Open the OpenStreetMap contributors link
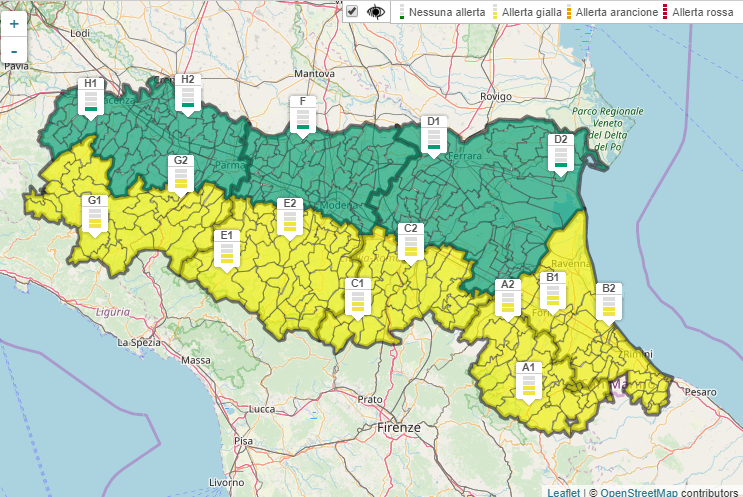Image resolution: width=743 pixels, height=497 pixels. [634, 491]
